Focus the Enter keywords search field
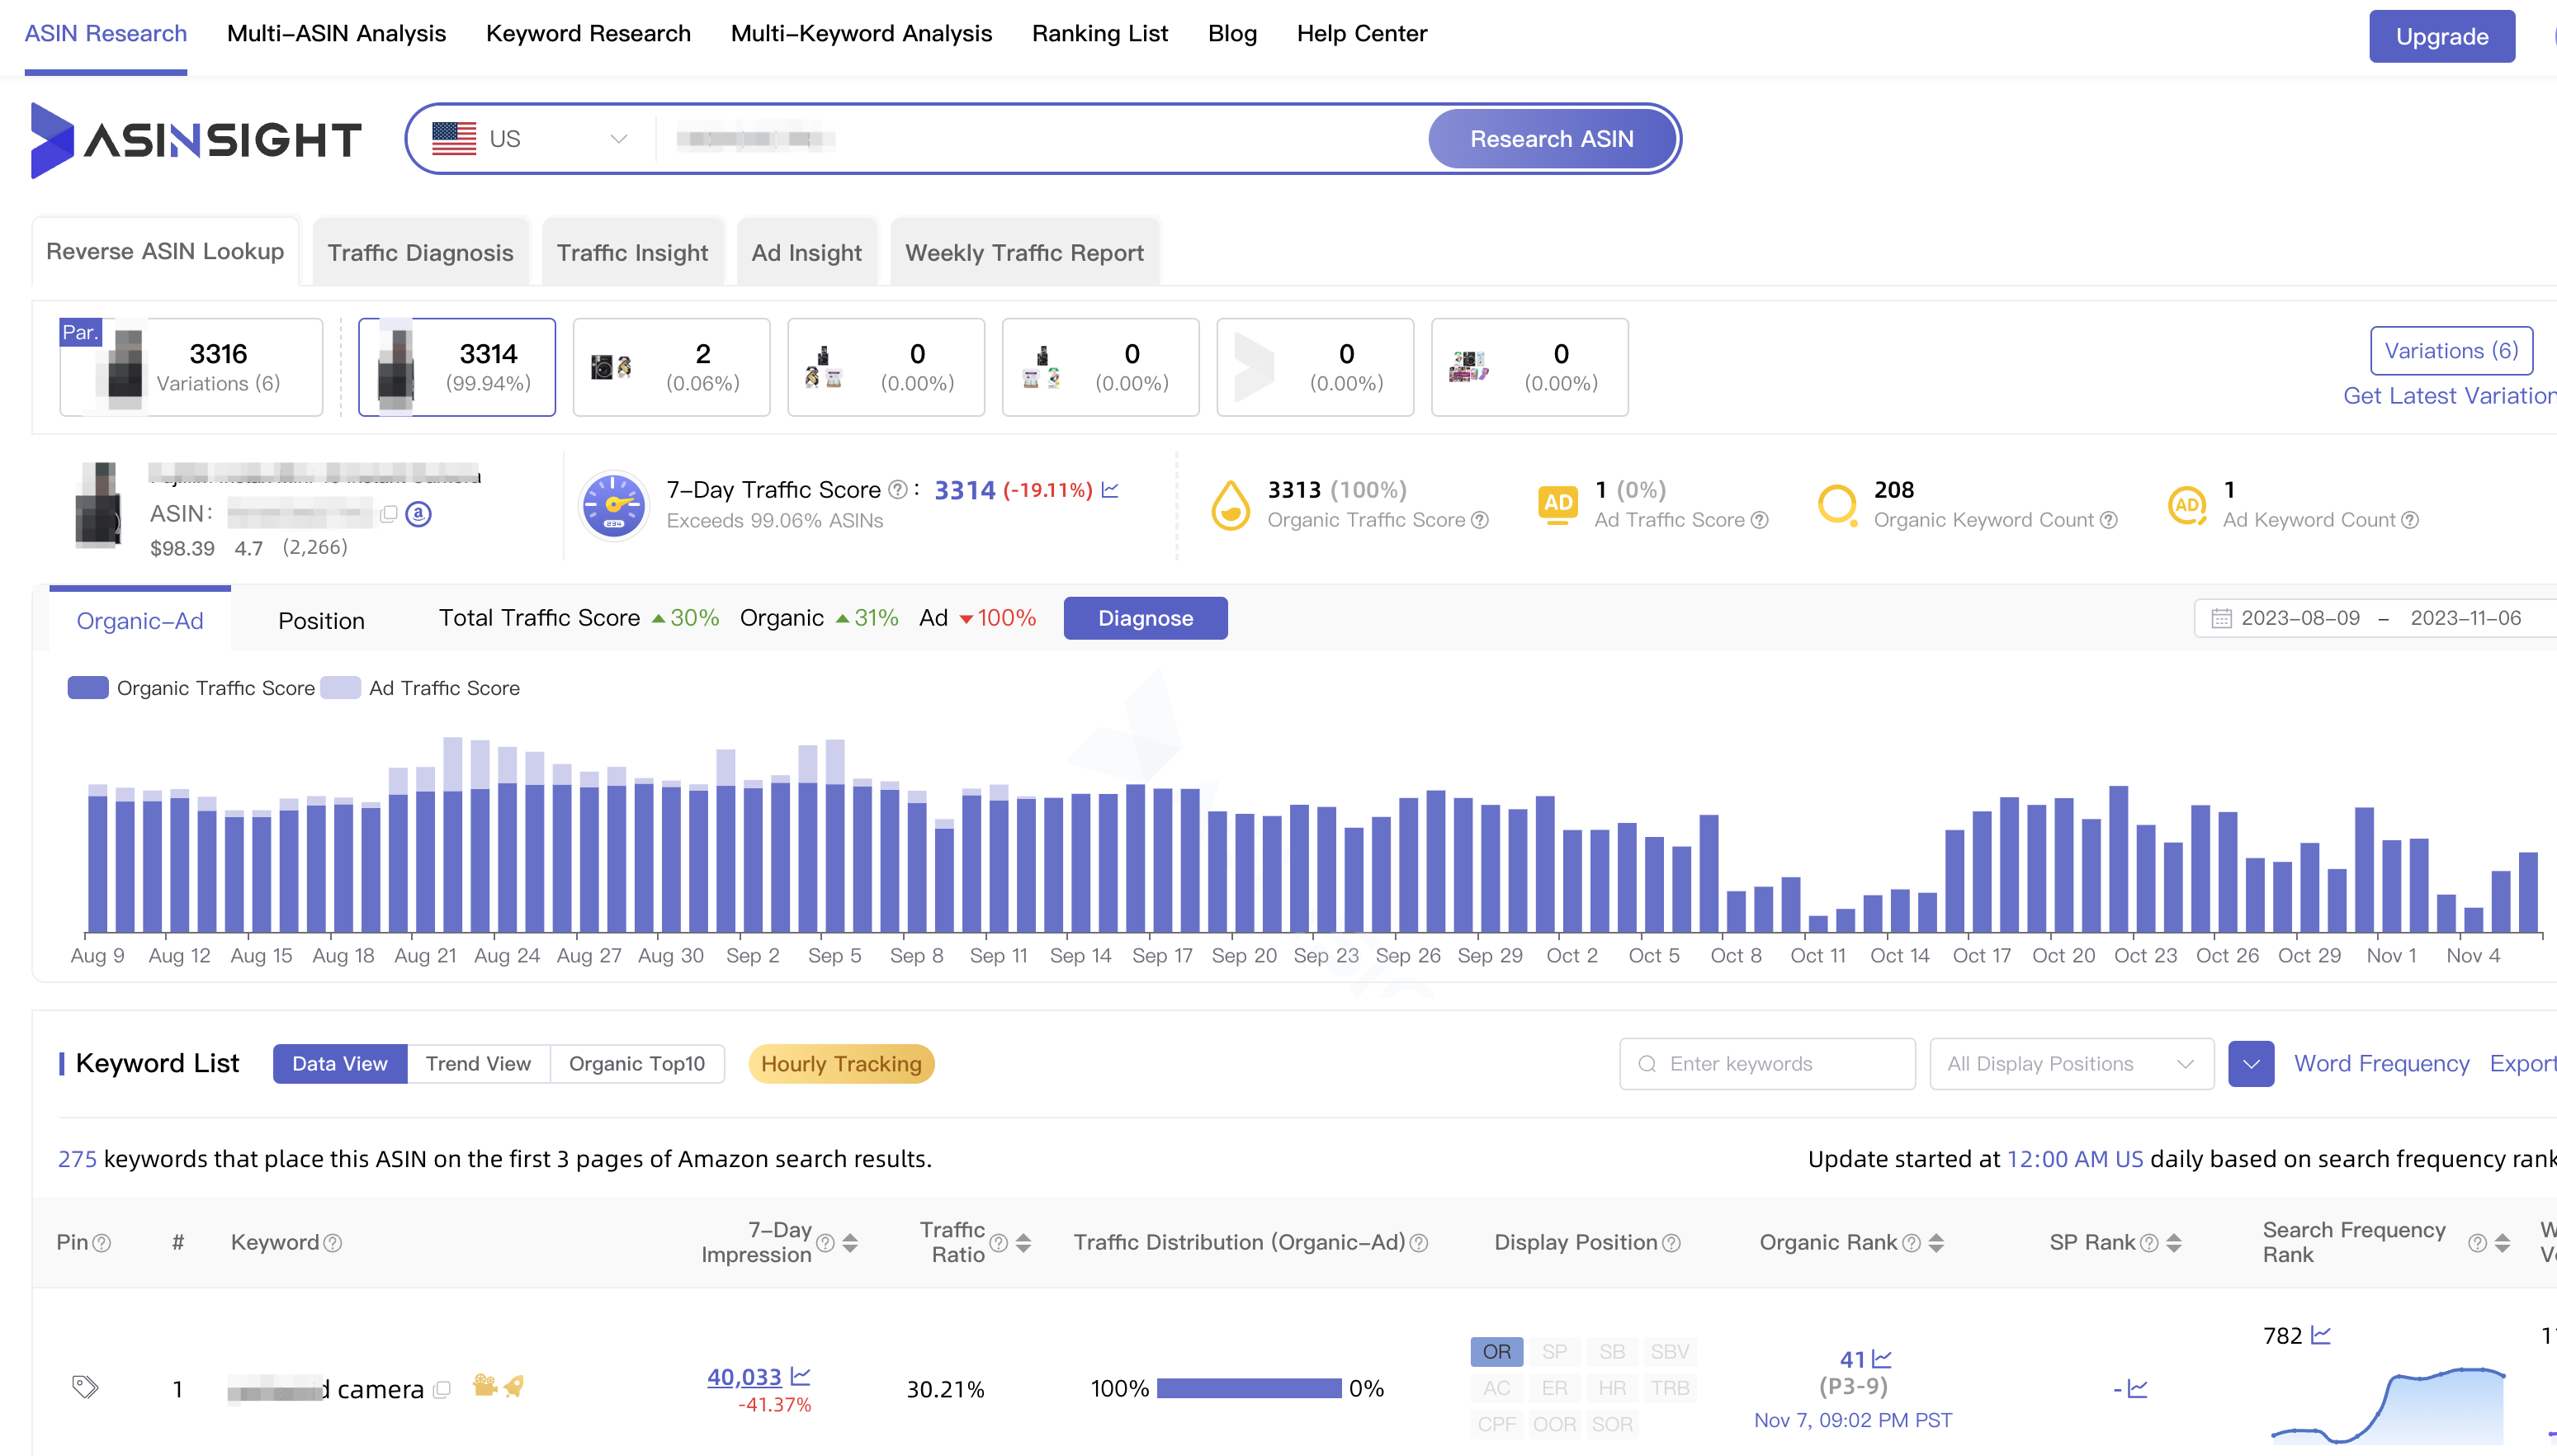This screenshot has height=1456, width=2557. point(1767,1064)
